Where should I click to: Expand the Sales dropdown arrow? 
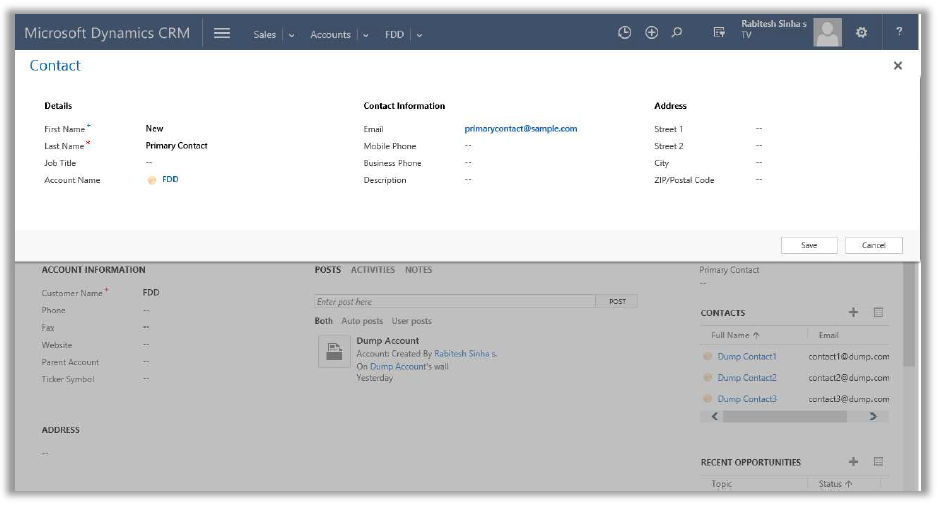point(291,35)
